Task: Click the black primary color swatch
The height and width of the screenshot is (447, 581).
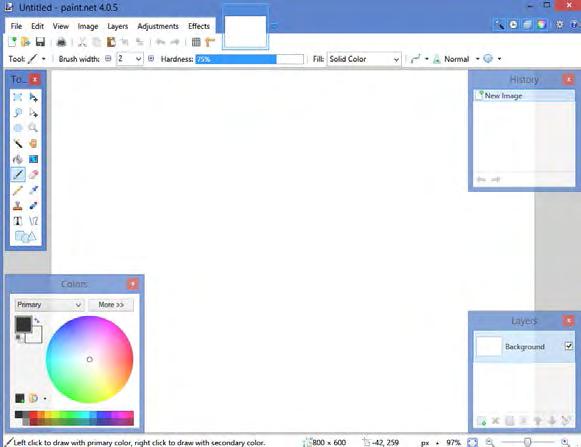Action: (x=23, y=324)
